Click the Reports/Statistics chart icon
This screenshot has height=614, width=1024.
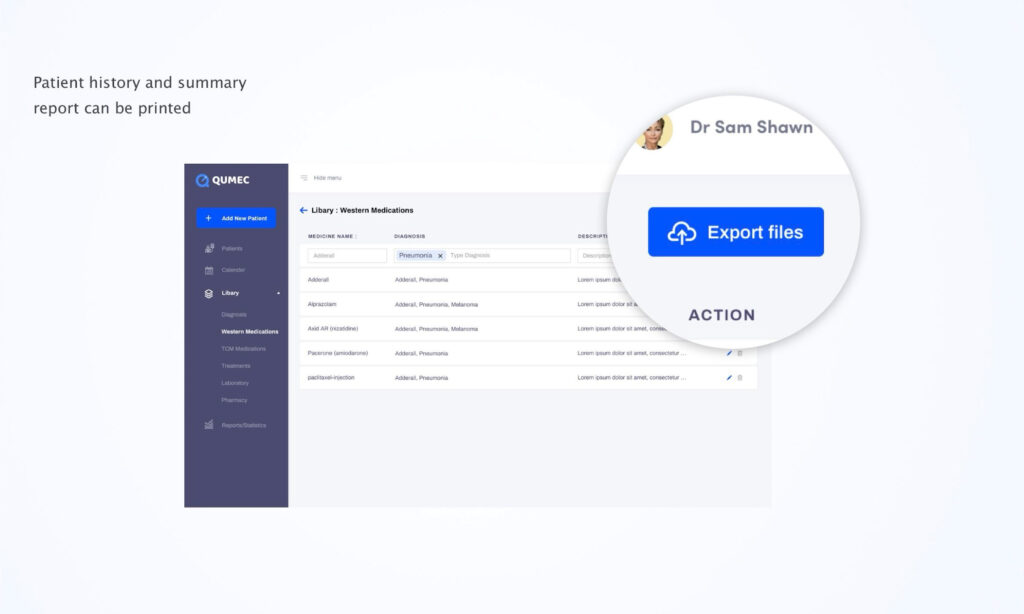click(x=209, y=425)
